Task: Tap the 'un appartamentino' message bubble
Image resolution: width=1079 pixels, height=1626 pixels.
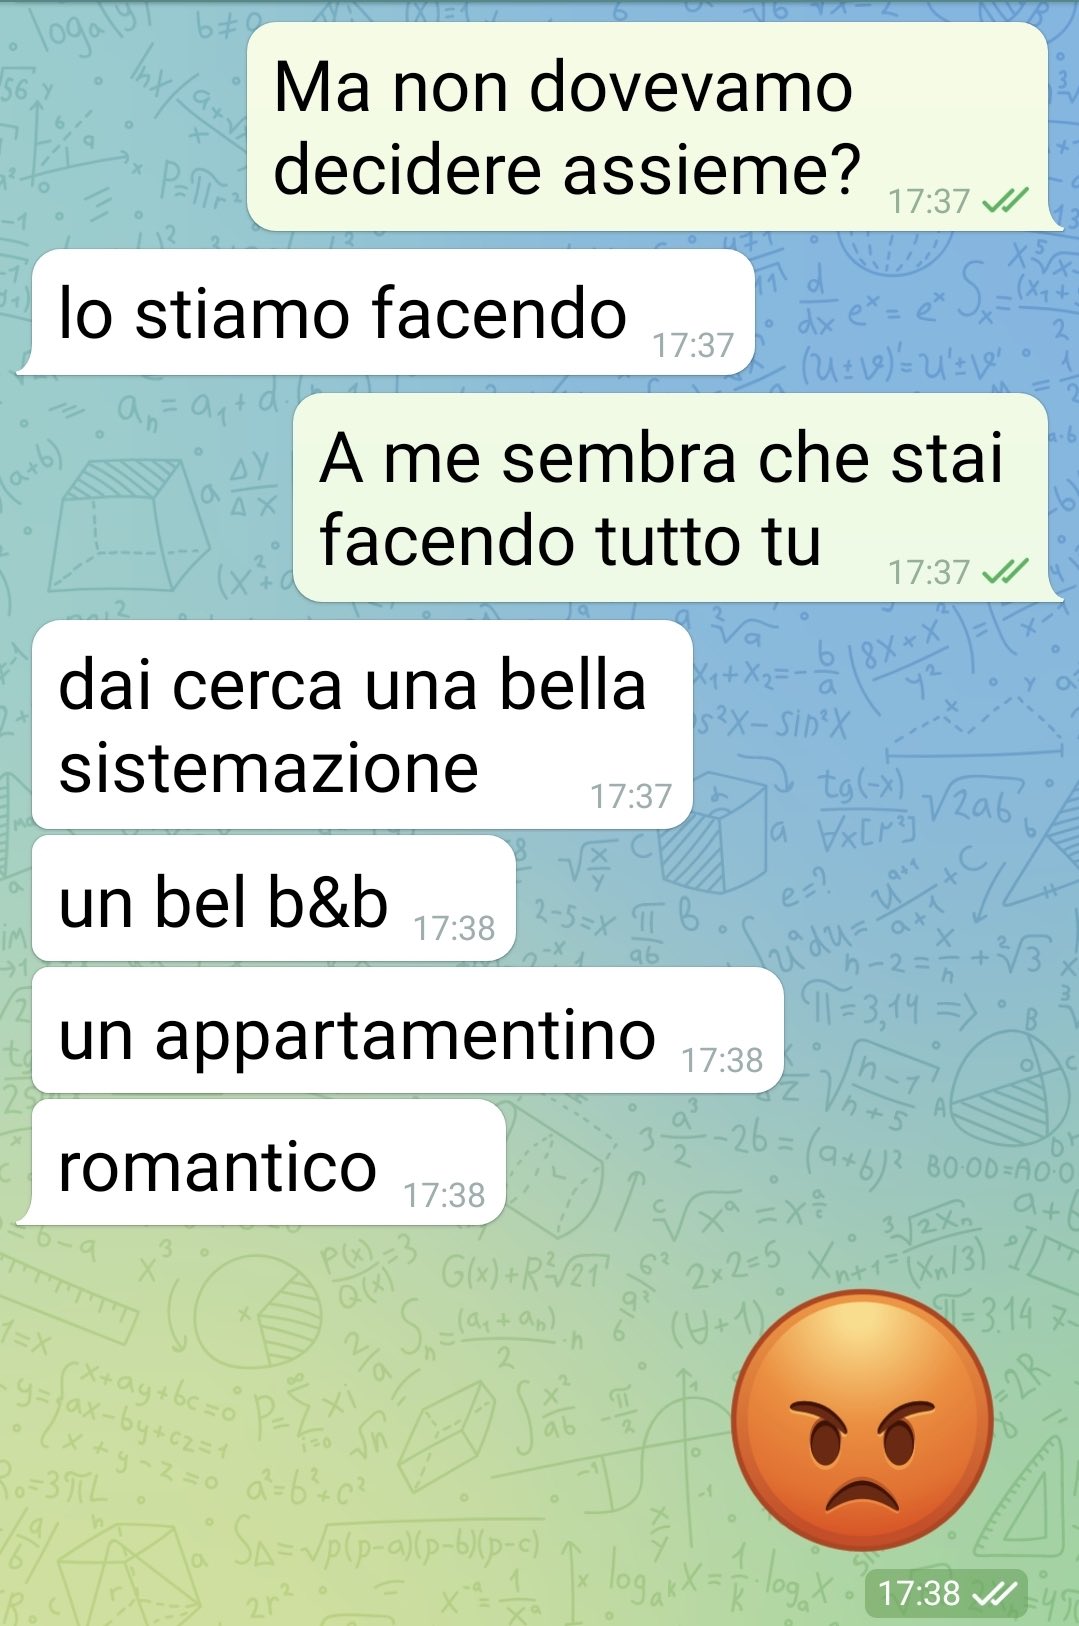Action: (x=407, y=1030)
